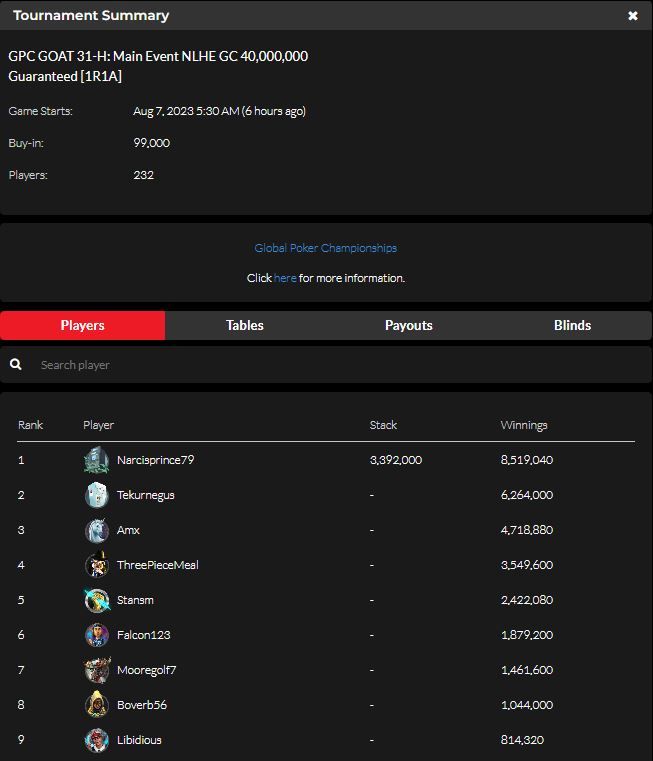
Task: Click the Stack column header
Action: (383, 425)
